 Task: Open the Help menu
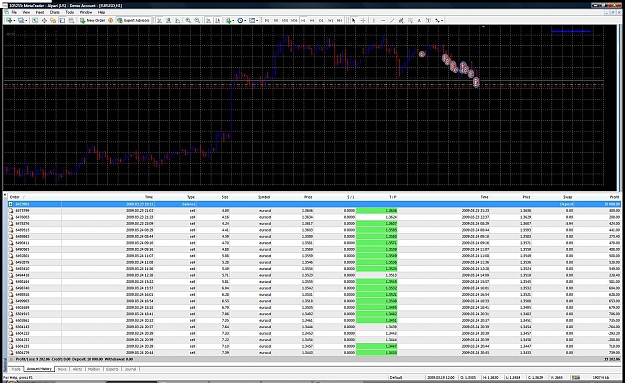(102, 12)
